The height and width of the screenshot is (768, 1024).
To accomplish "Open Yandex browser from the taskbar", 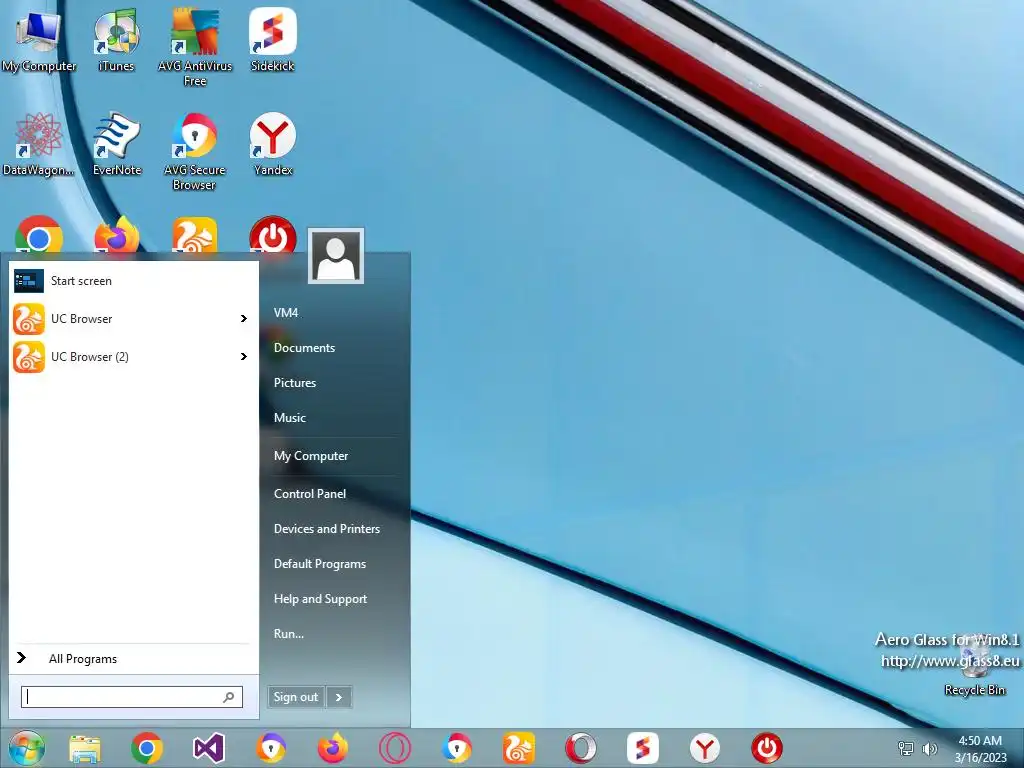I will pos(705,748).
